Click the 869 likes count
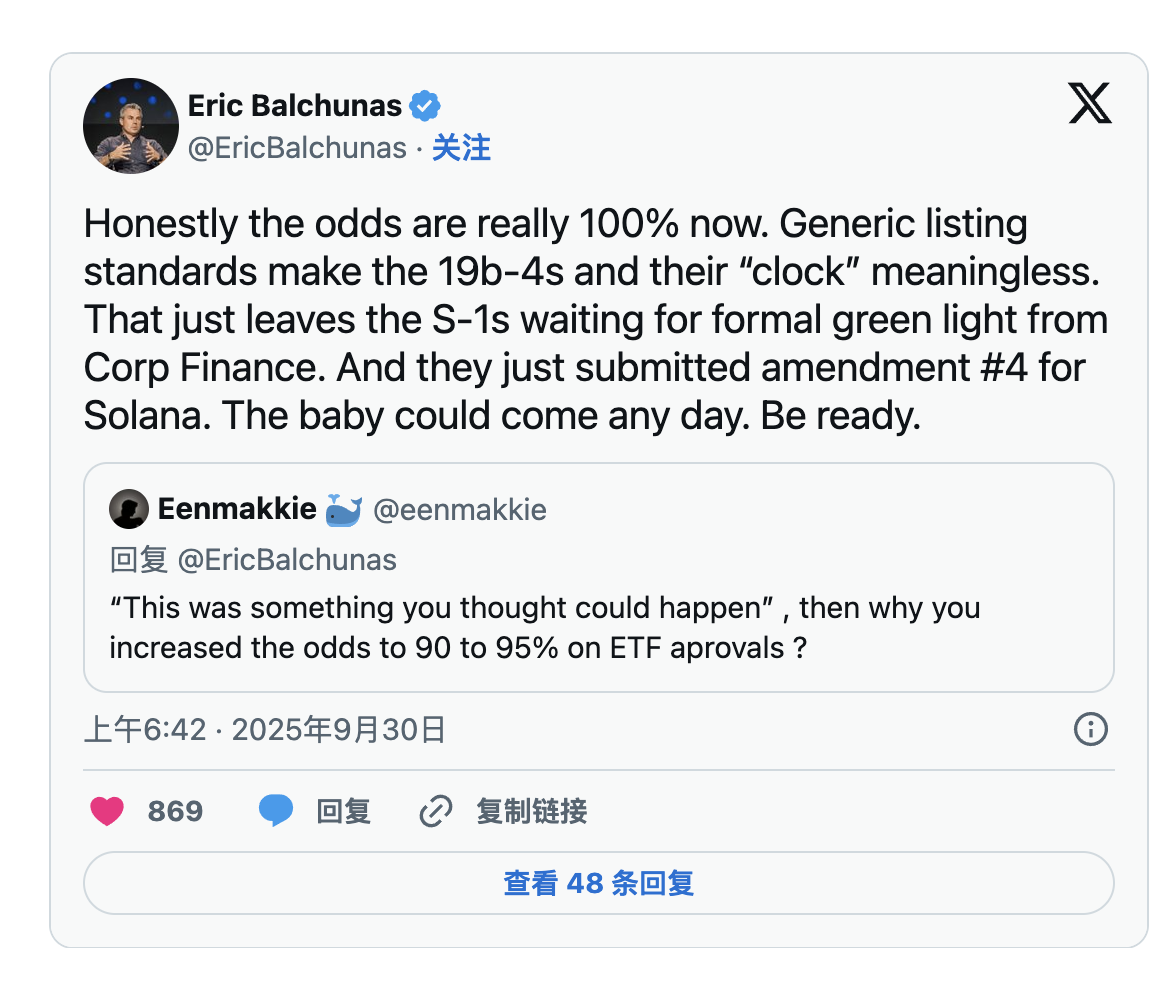The height and width of the screenshot is (982, 1162). (175, 811)
